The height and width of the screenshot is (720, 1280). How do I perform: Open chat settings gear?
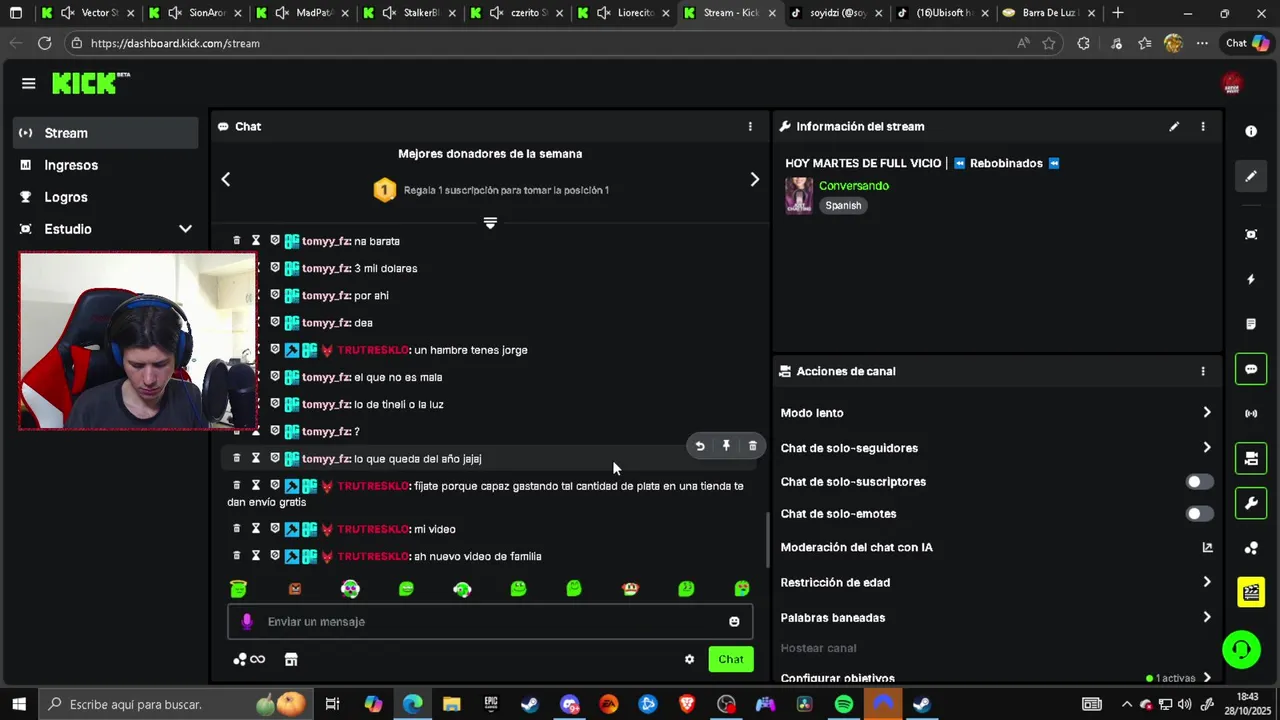[689, 659]
